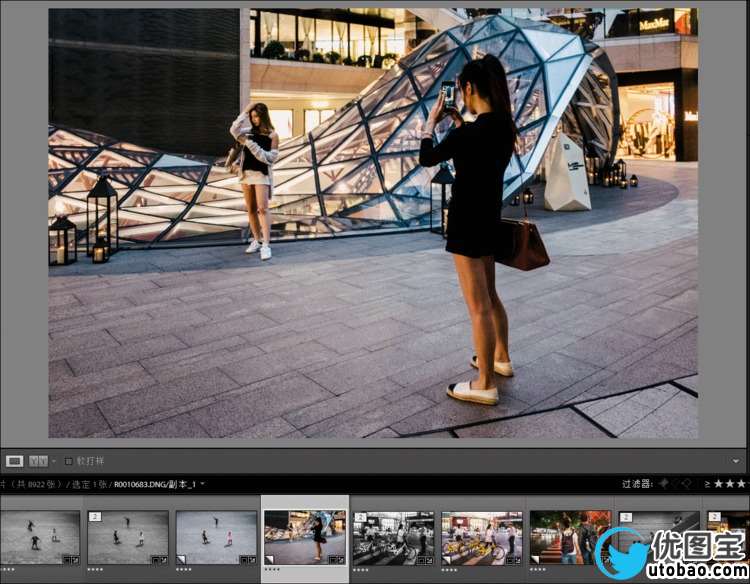Open R0010683.DNG/副本_1 filename dropdown

pyautogui.click(x=202, y=484)
